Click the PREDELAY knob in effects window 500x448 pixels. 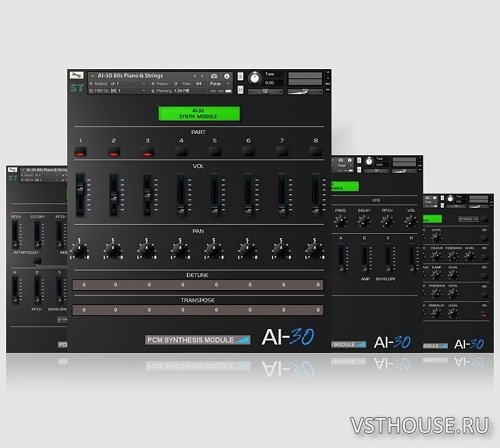pos(436,313)
